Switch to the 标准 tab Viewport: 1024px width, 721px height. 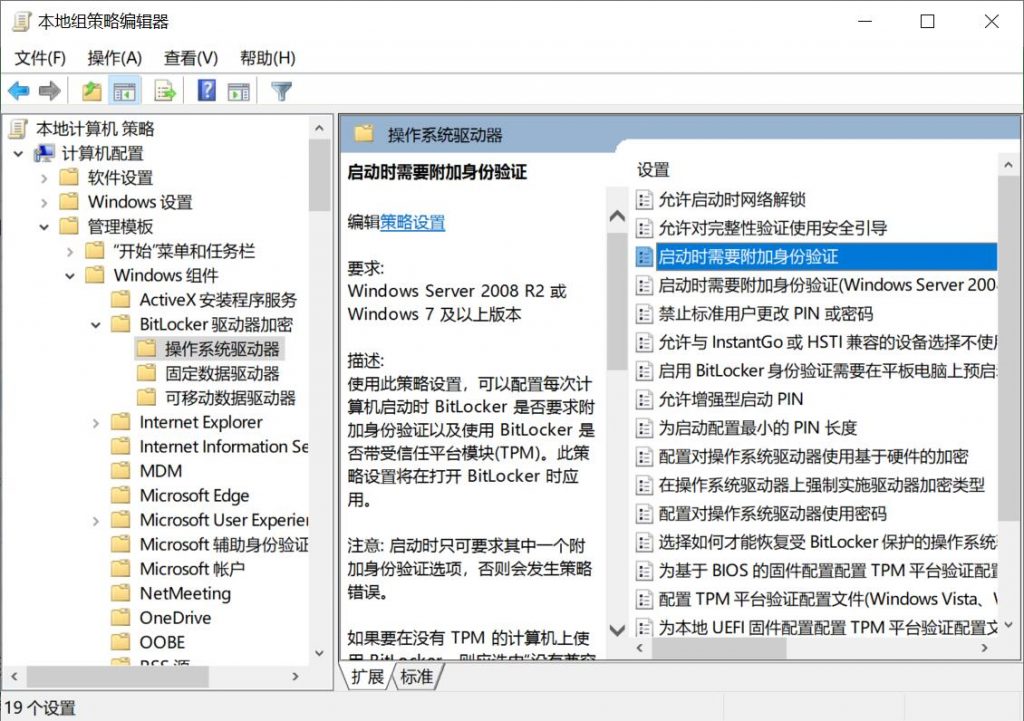click(417, 677)
